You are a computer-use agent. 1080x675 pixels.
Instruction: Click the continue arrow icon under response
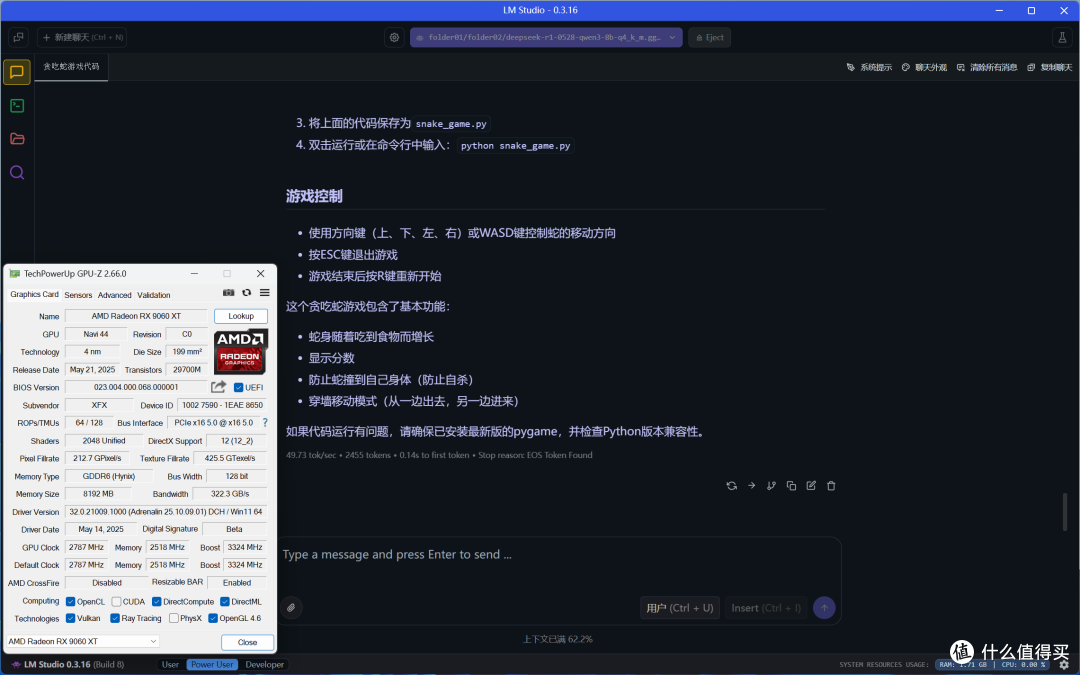[x=751, y=486]
